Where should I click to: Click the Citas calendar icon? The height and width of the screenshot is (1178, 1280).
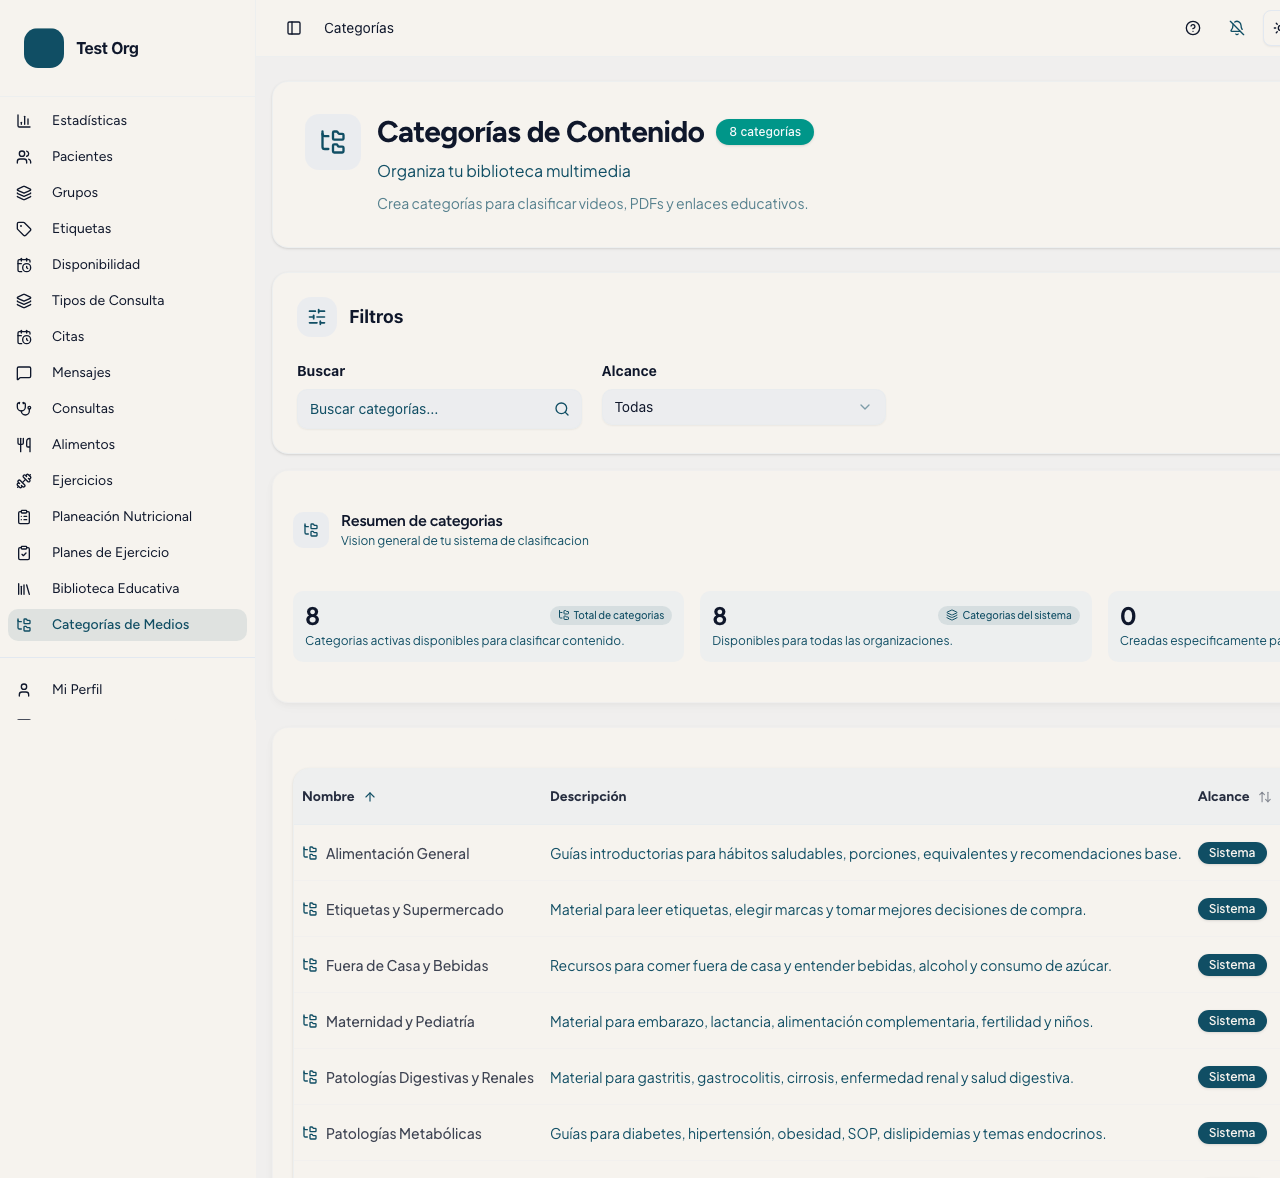coord(24,336)
